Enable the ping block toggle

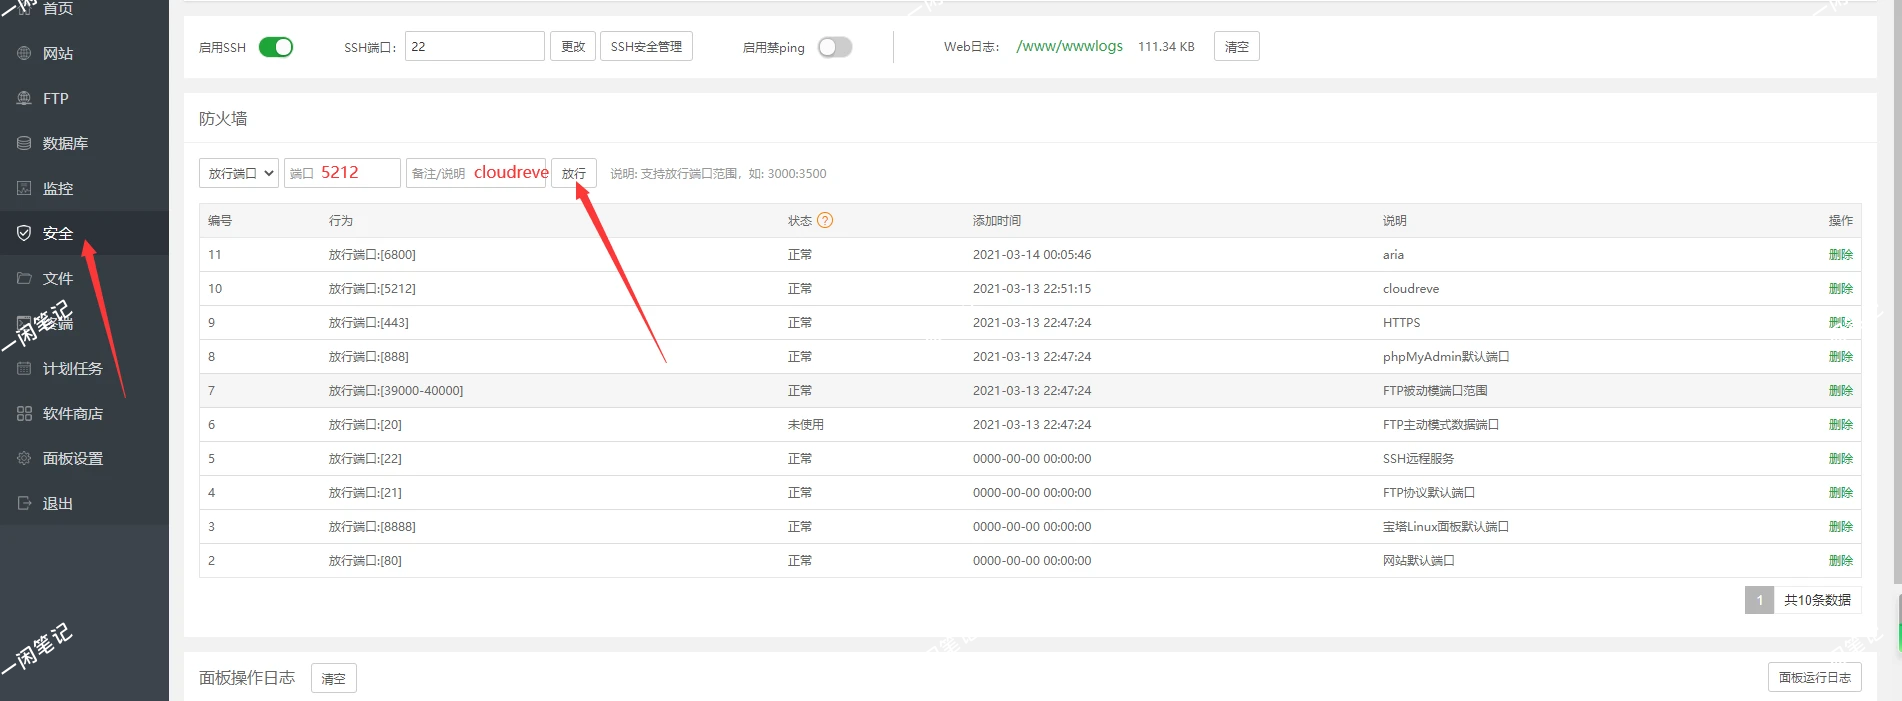point(834,47)
